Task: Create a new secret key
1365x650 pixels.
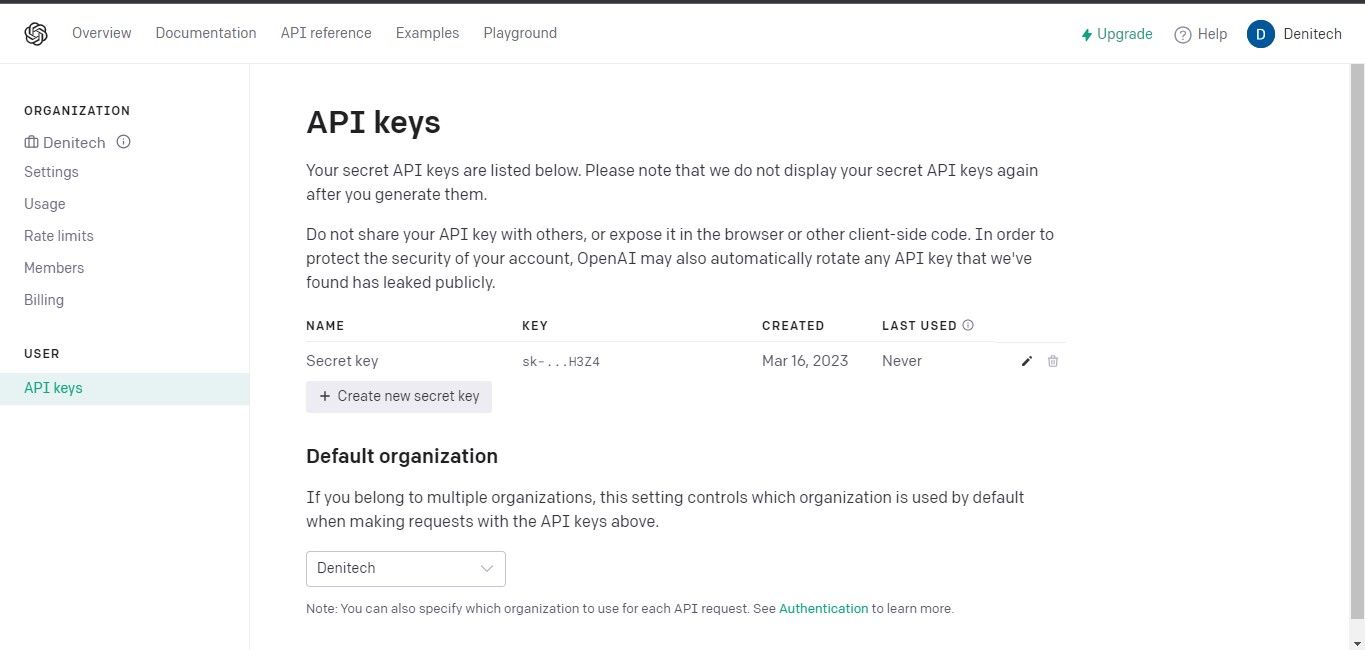Action: 398,396
